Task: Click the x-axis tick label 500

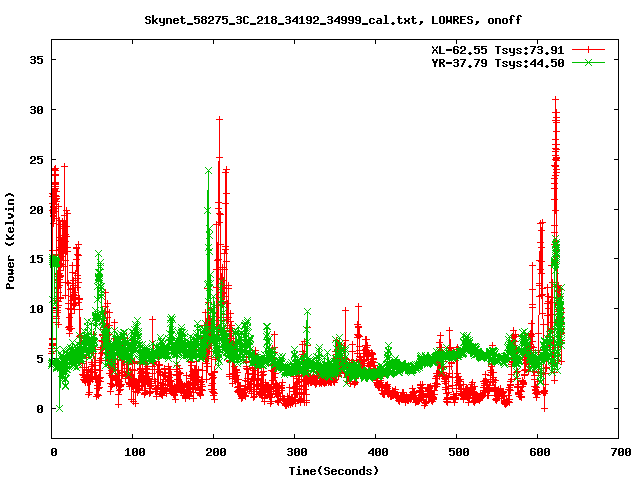Action: (x=458, y=452)
